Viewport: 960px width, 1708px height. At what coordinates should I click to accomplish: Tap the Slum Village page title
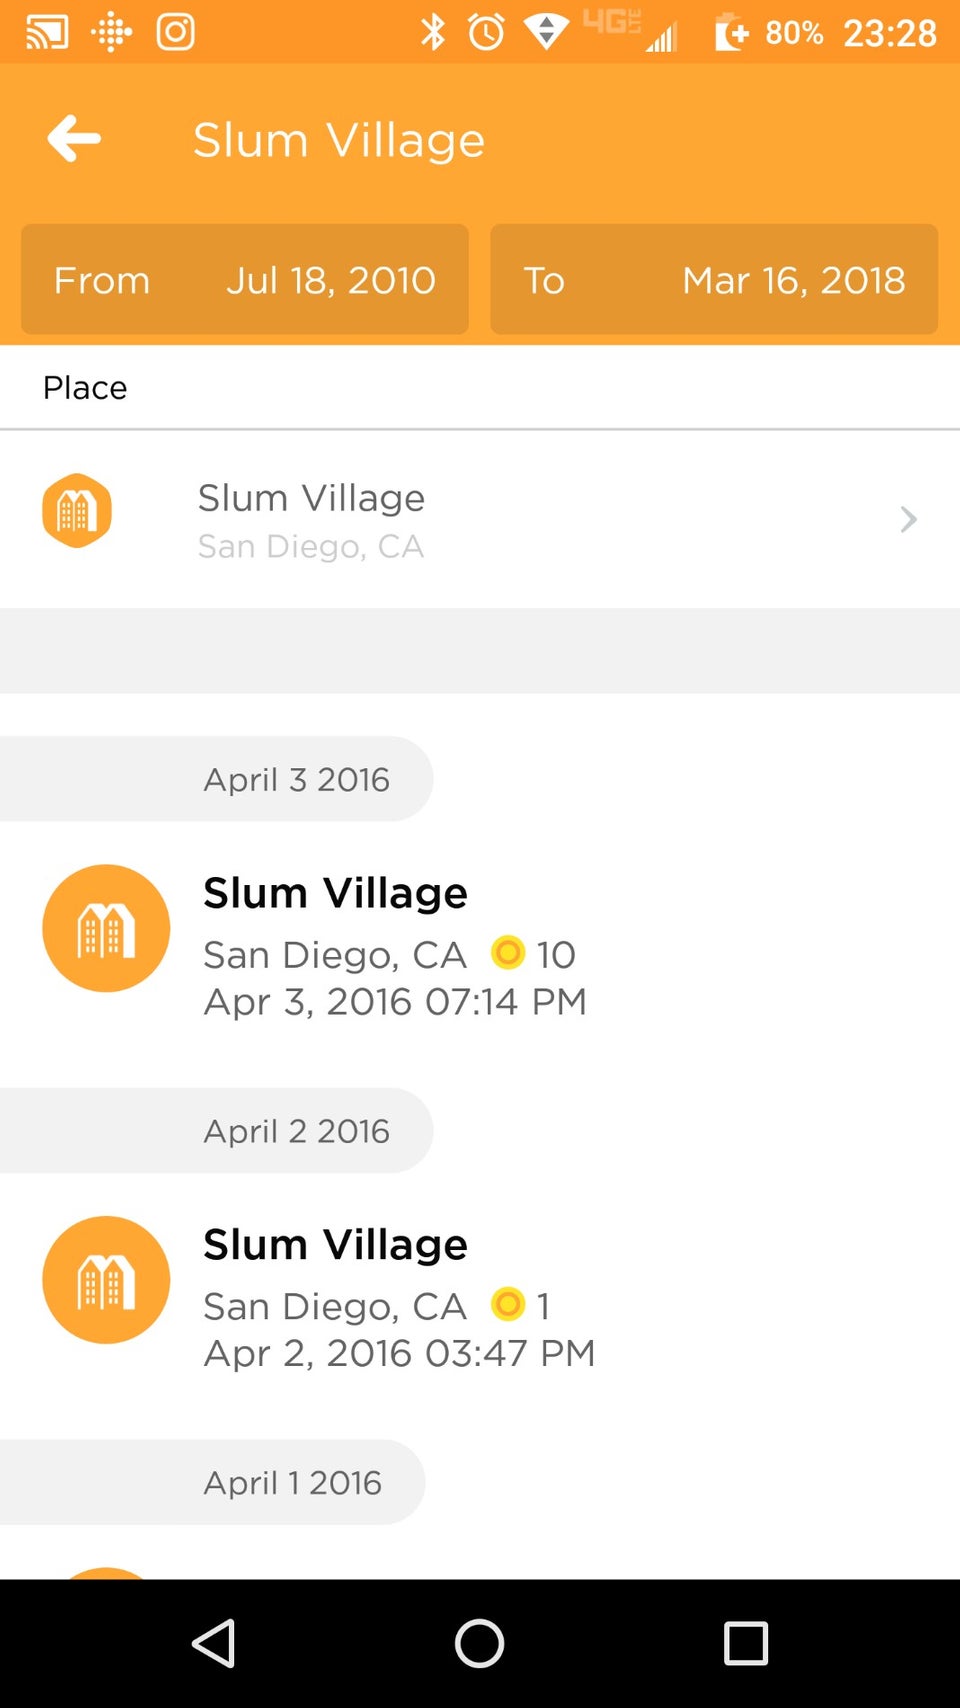(x=339, y=140)
